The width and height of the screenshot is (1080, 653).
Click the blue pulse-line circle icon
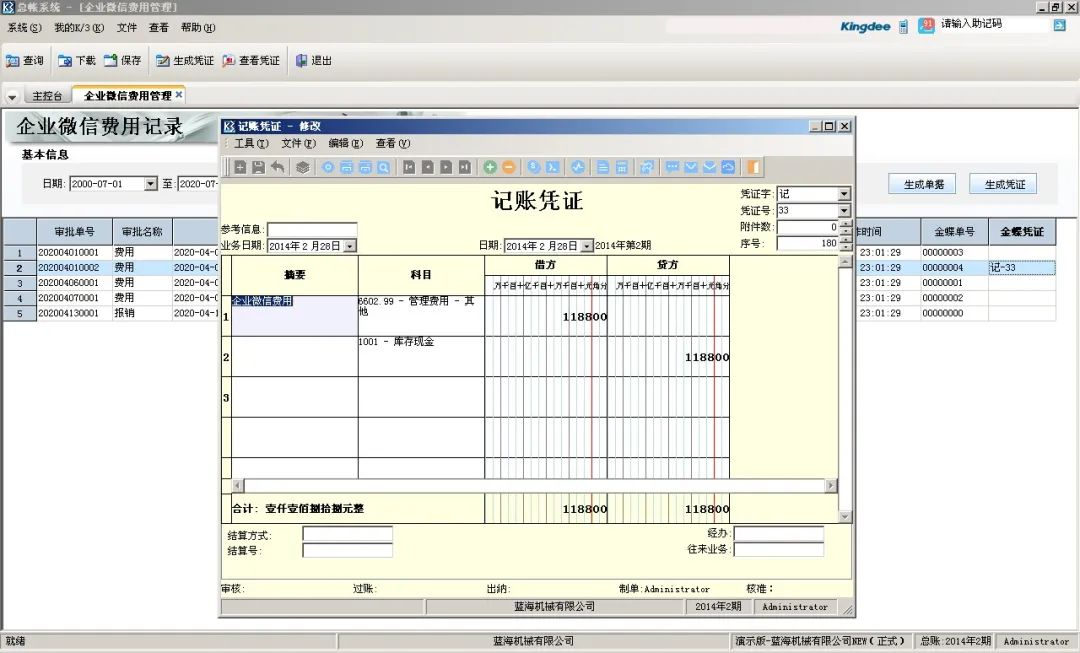click(578, 167)
